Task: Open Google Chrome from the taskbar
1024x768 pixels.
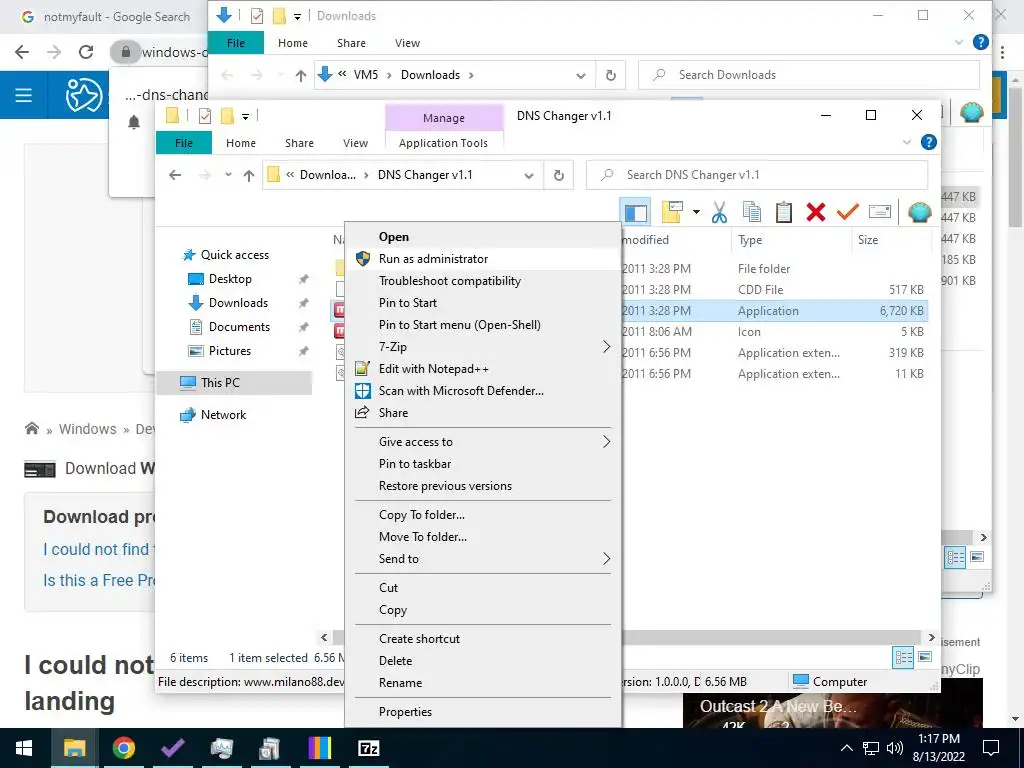Action: click(123, 748)
